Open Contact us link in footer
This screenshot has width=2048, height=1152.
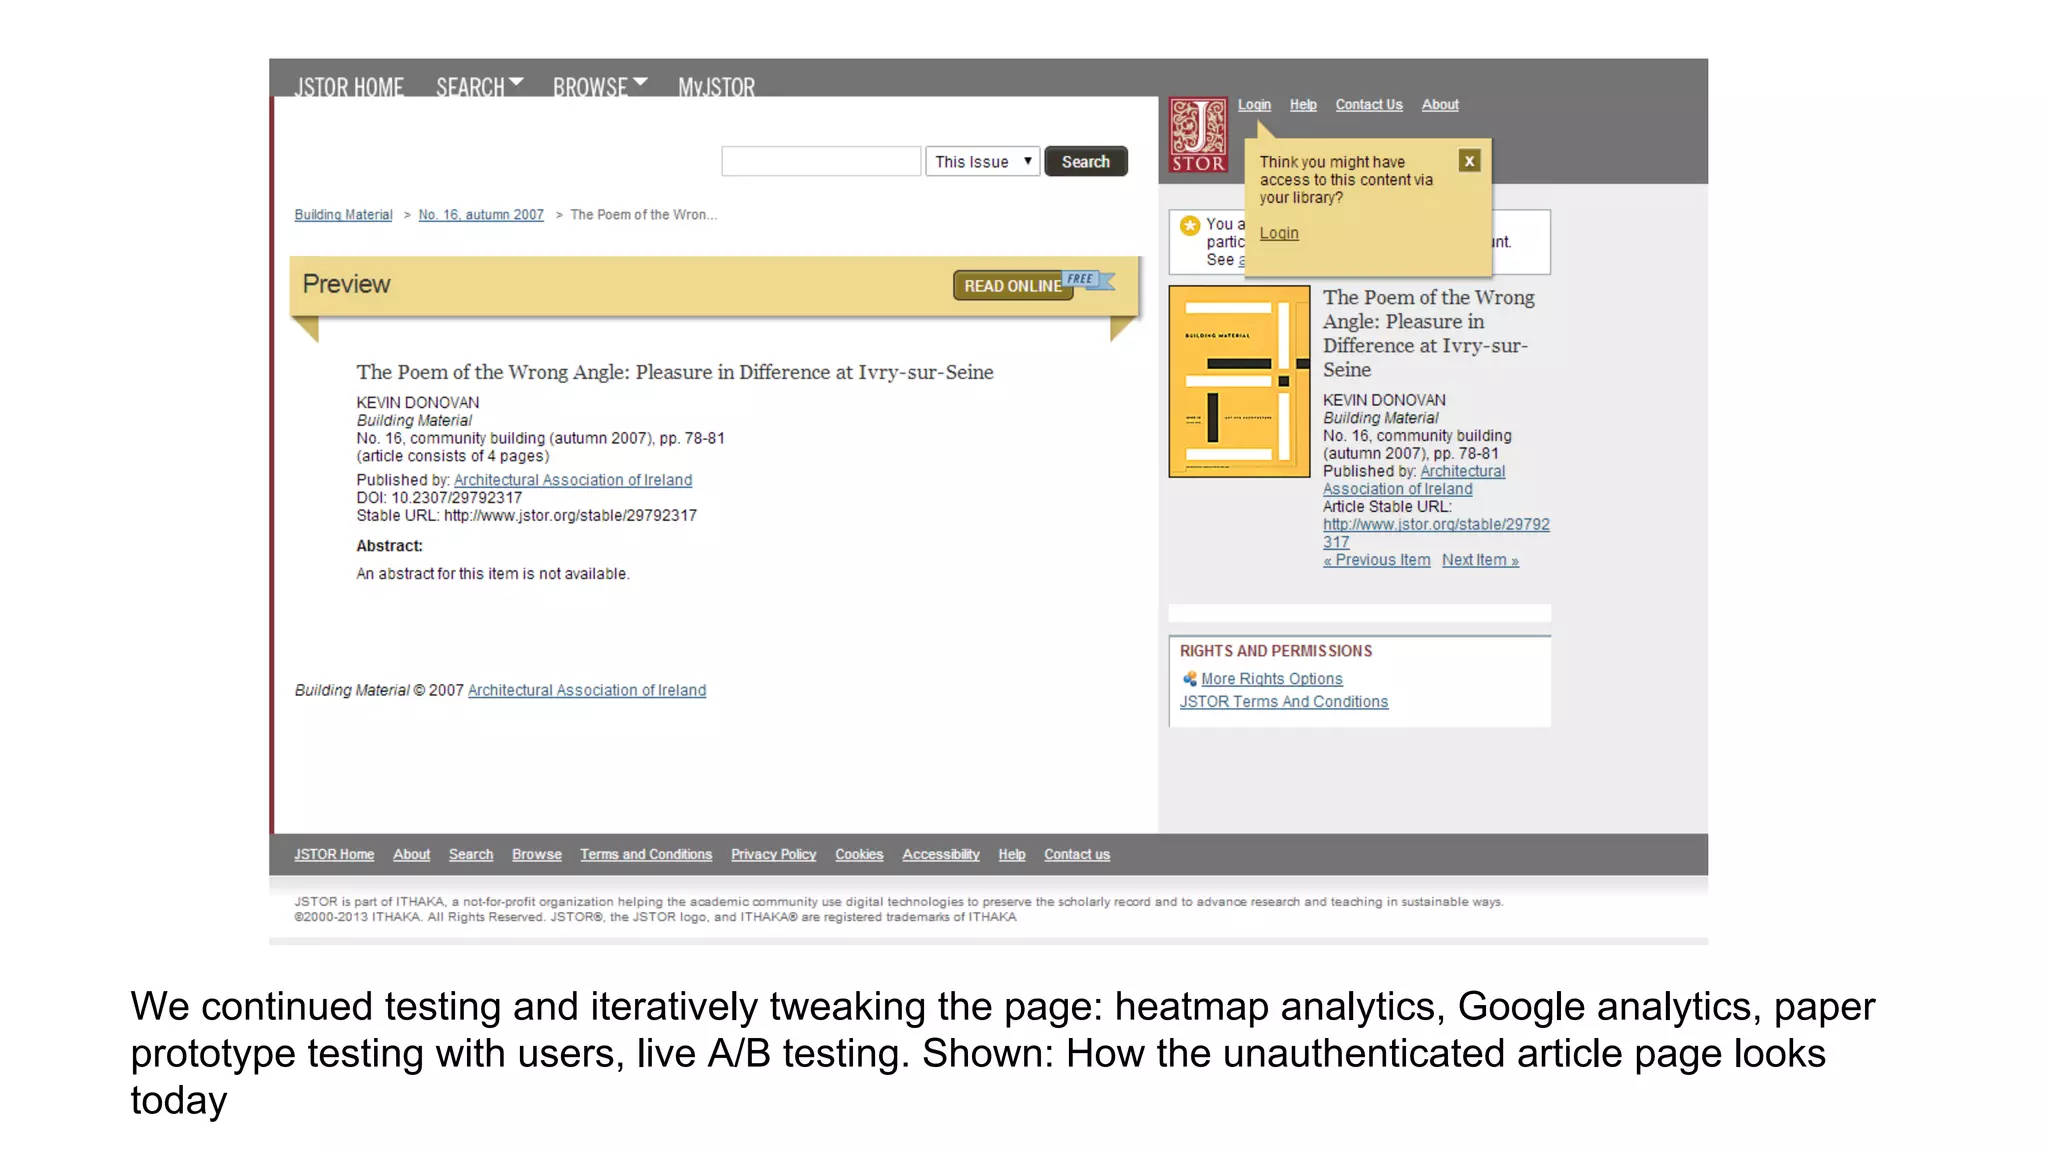click(x=1077, y=855)
